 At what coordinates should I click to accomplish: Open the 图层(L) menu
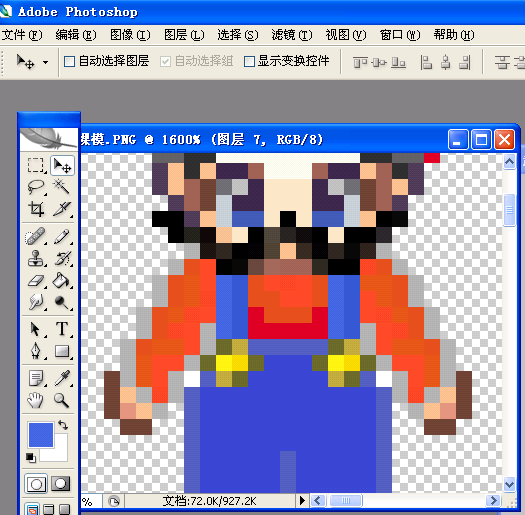coord(184,35)
